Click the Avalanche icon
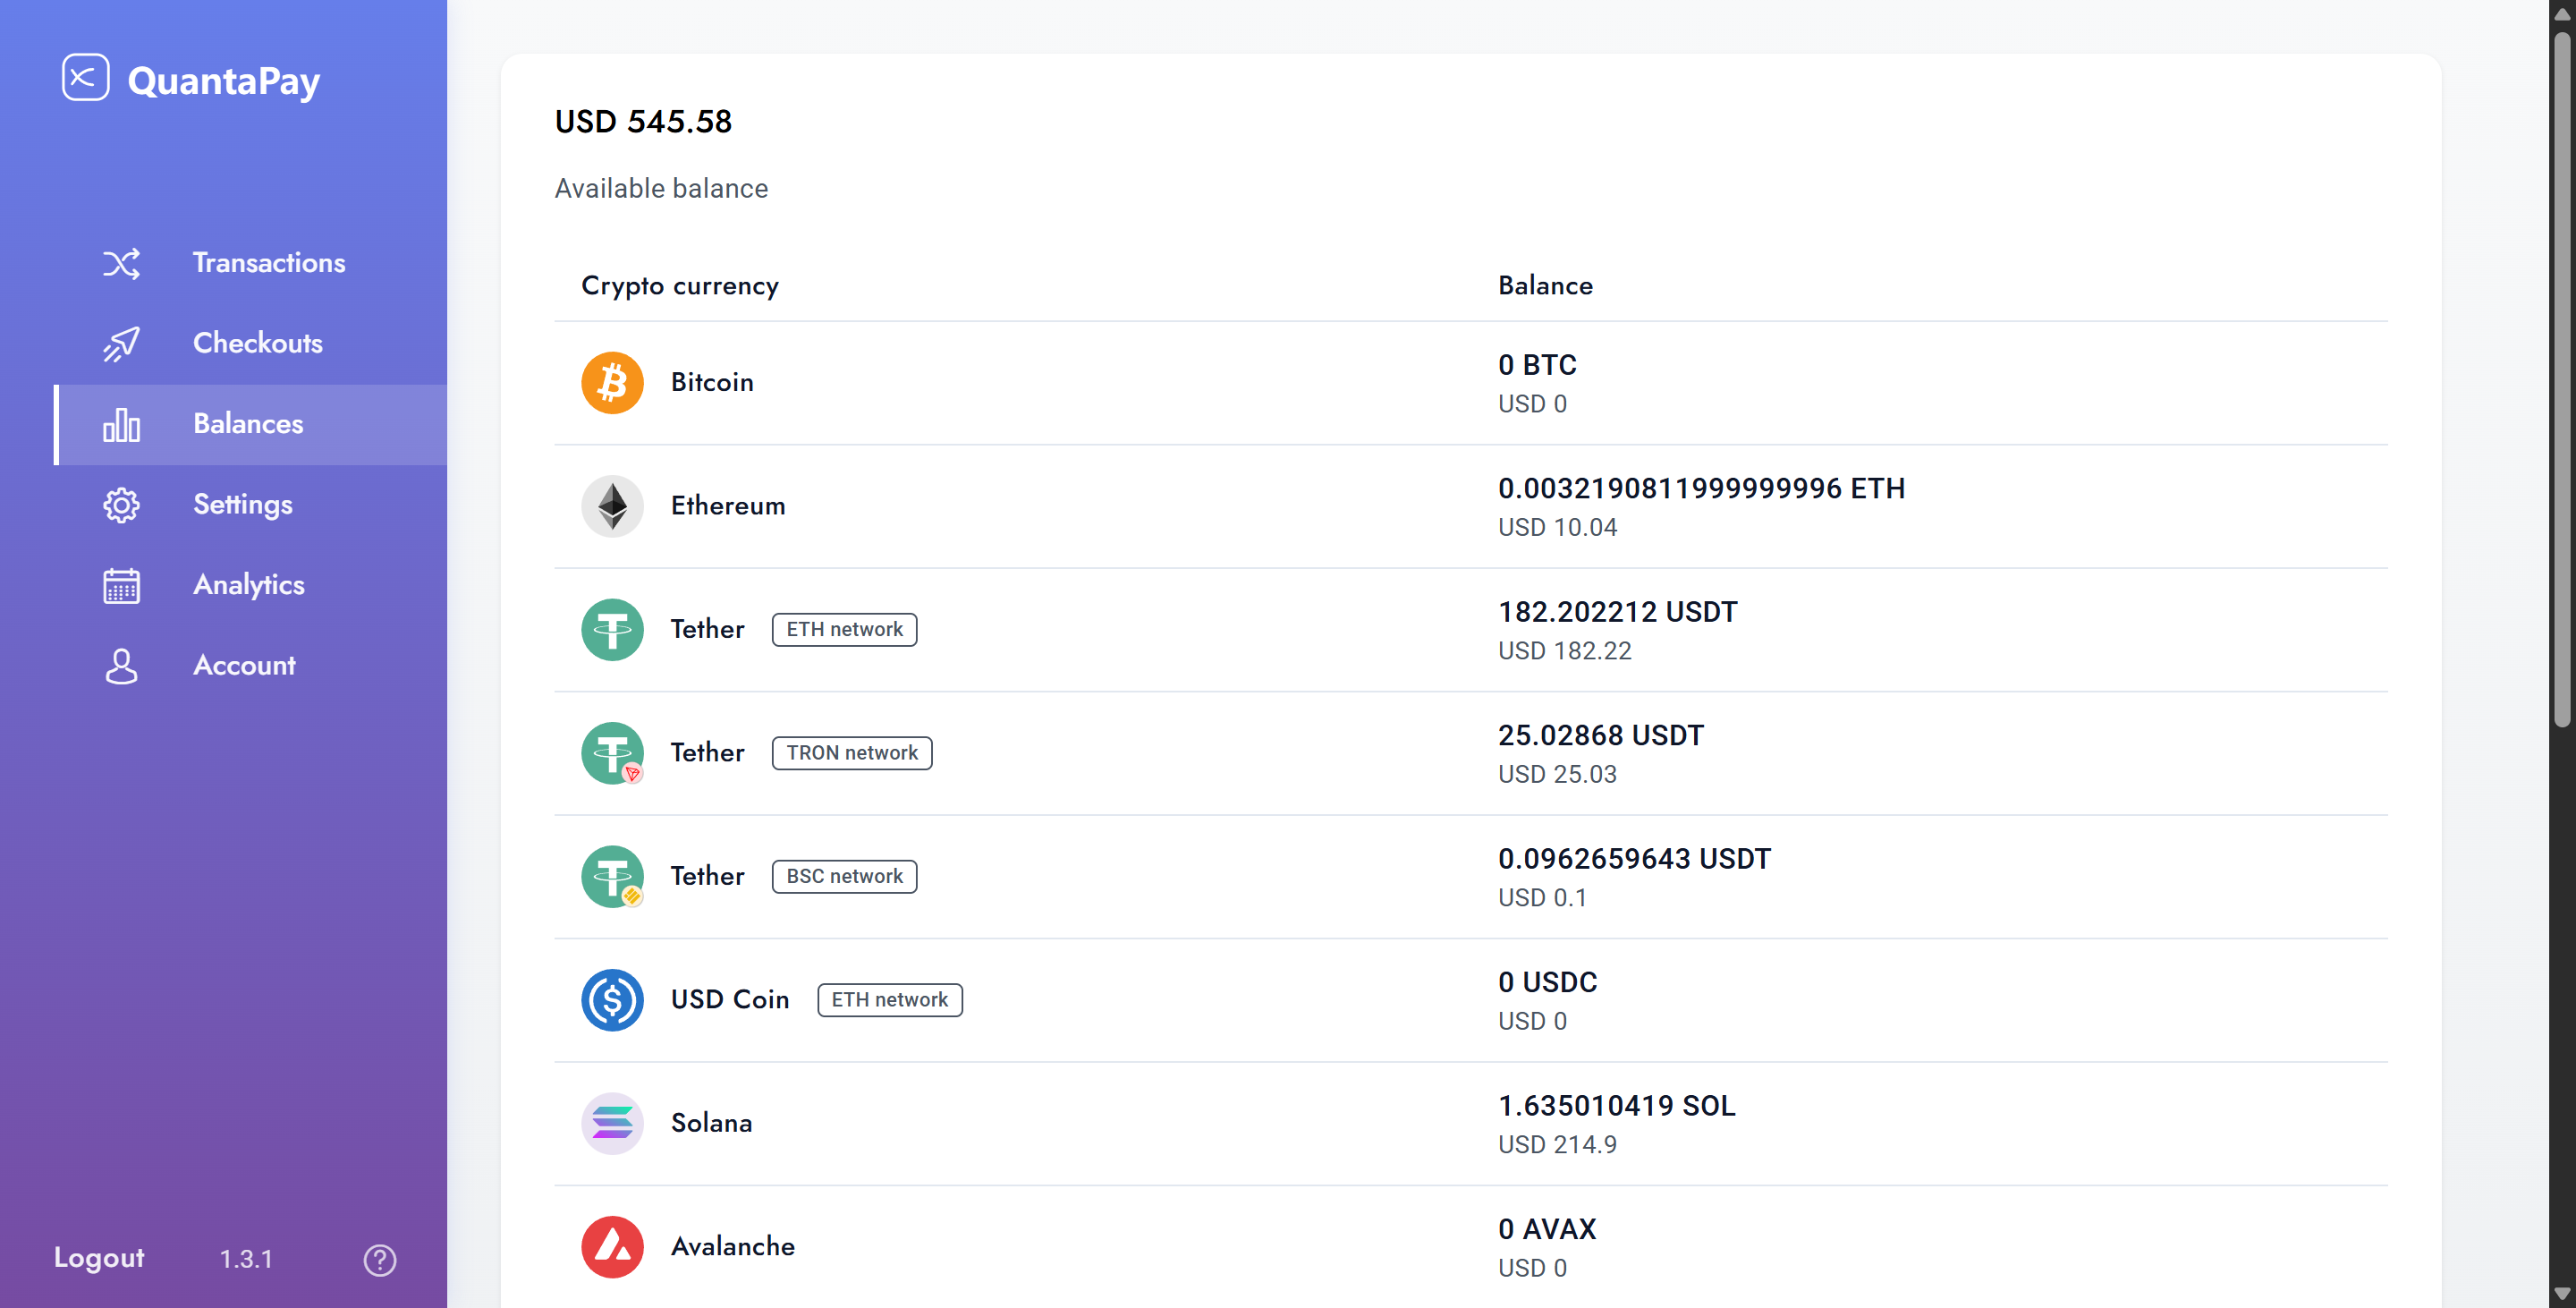Screen dimensions: 2576x1308 612,1247
